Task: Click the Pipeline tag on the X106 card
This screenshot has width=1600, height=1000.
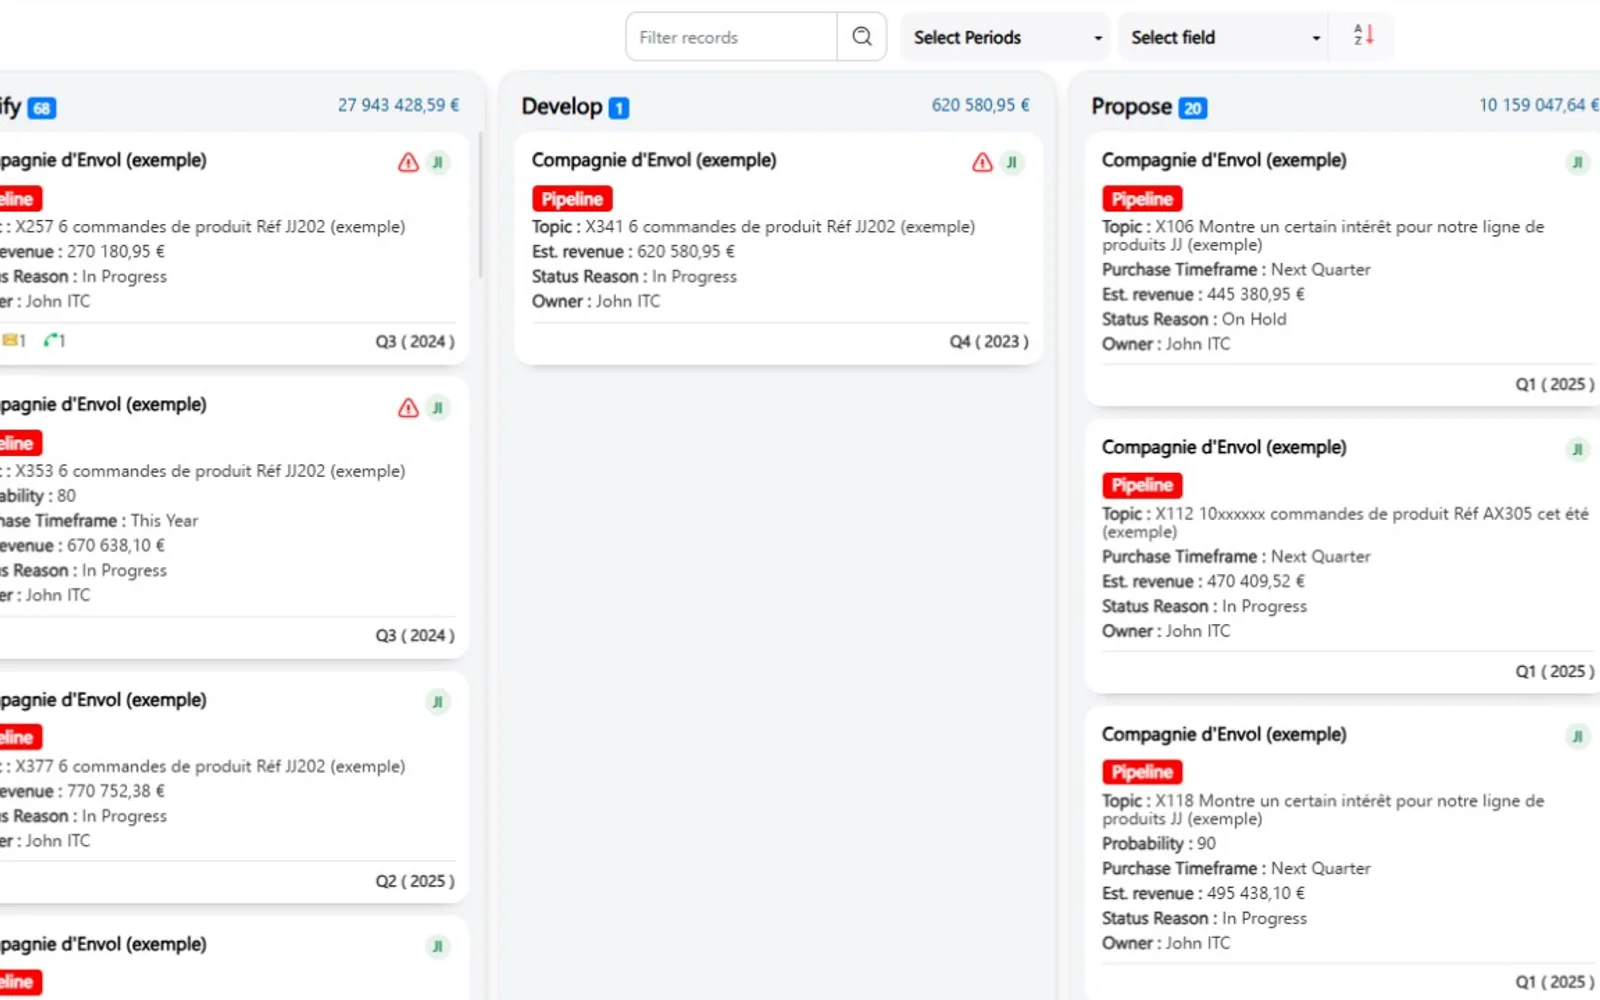Action: (1142, 199)
